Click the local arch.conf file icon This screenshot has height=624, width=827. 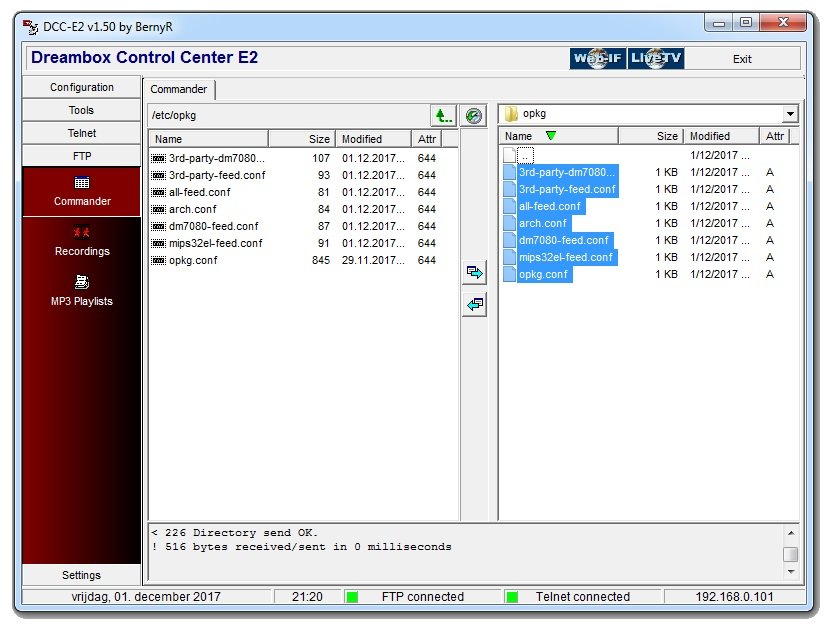[509, 223]
